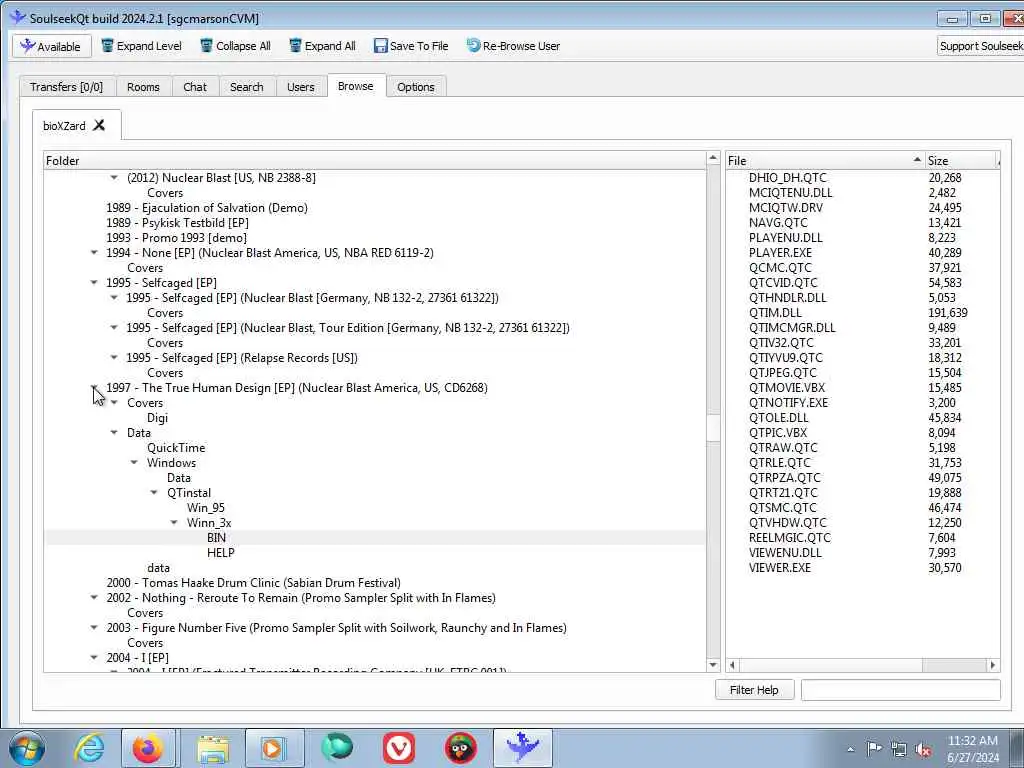
Task: Select the Digi folder
Action: tap(157, 418)
